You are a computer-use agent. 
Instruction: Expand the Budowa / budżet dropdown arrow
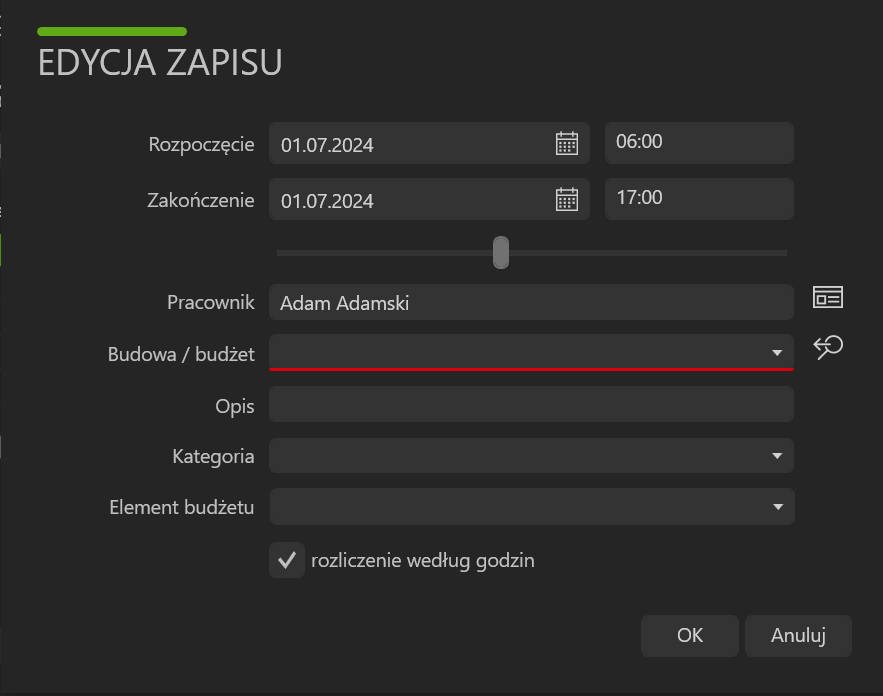(777, 353)
